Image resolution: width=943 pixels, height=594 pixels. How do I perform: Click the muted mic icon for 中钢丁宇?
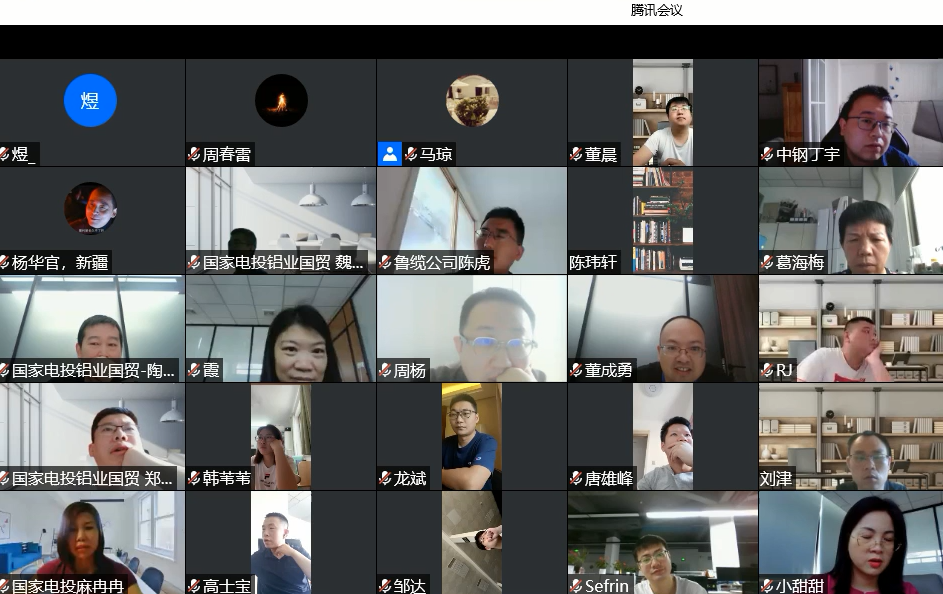767,154
